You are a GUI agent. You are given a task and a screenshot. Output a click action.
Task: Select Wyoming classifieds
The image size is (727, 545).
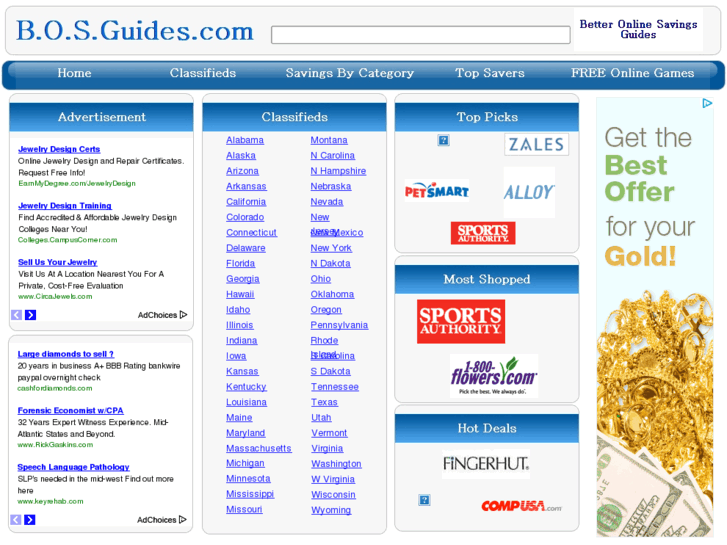(x=331, y=510)
